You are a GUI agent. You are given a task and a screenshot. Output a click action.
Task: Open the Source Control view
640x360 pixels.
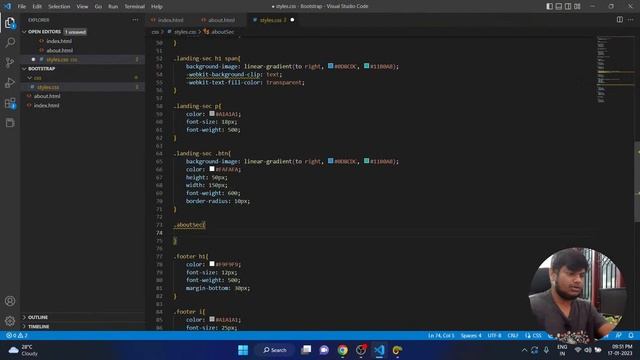(10, 62)
